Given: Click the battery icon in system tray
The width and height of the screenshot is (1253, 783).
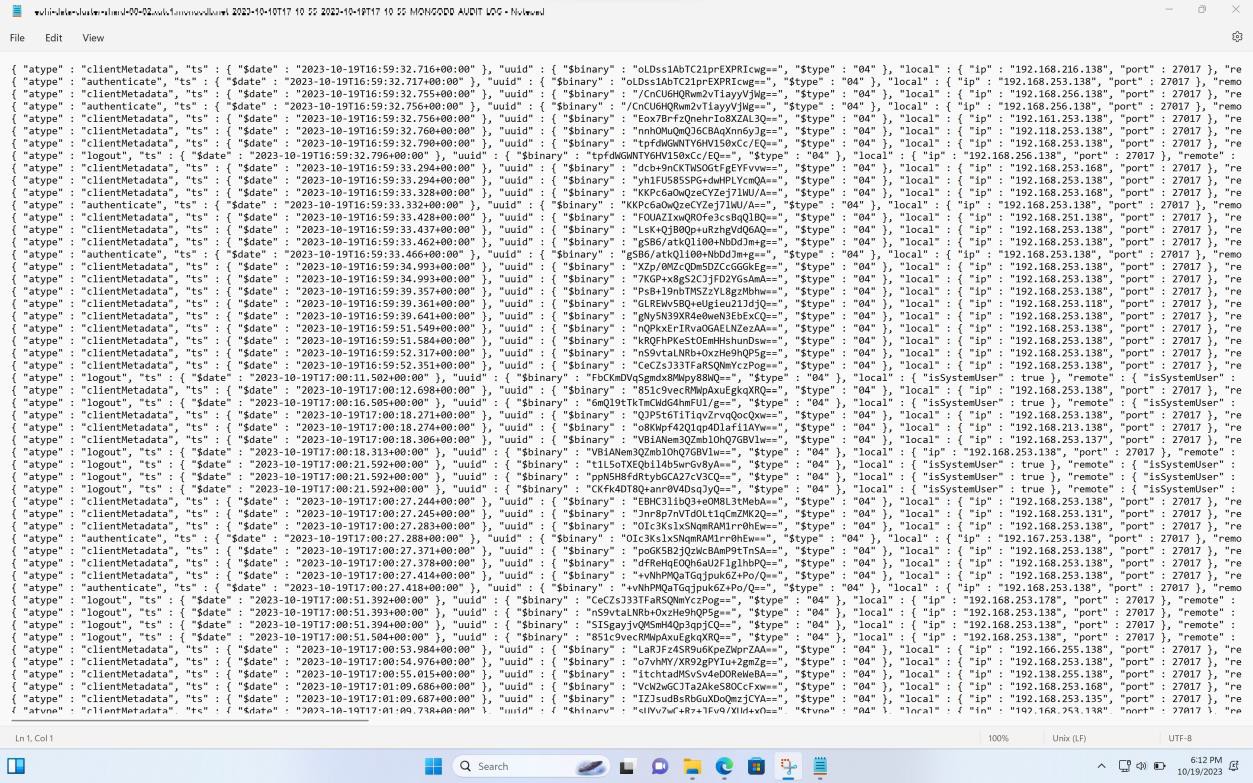Looking at the screenshot, I should click(1158, 765).
